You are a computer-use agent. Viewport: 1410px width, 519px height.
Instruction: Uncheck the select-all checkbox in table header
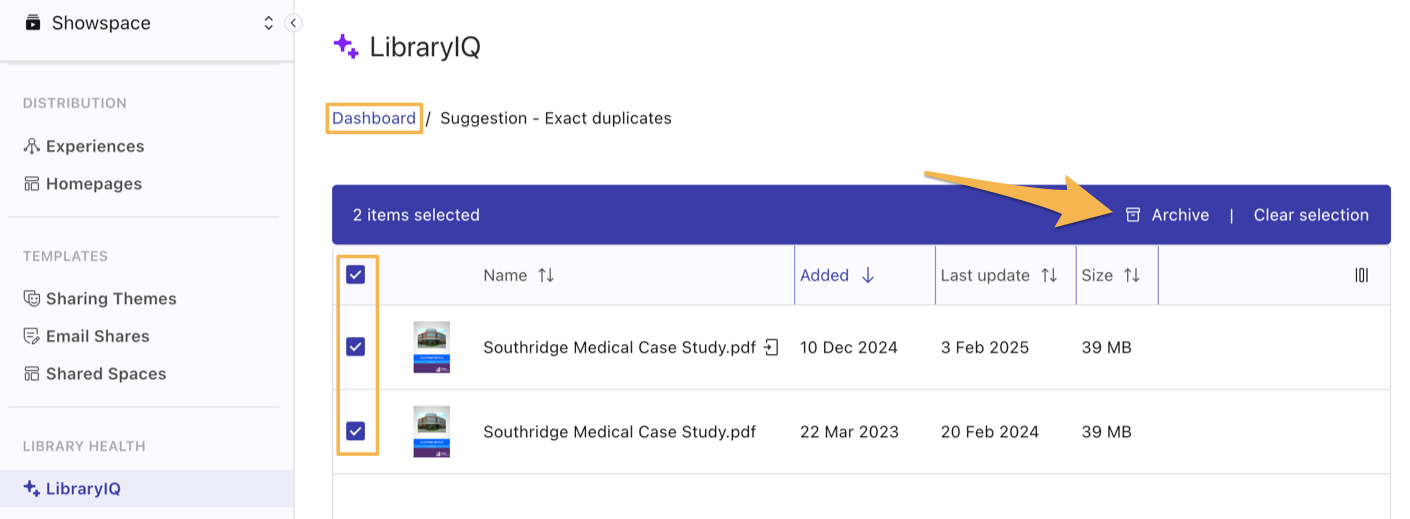coord(356,275)
